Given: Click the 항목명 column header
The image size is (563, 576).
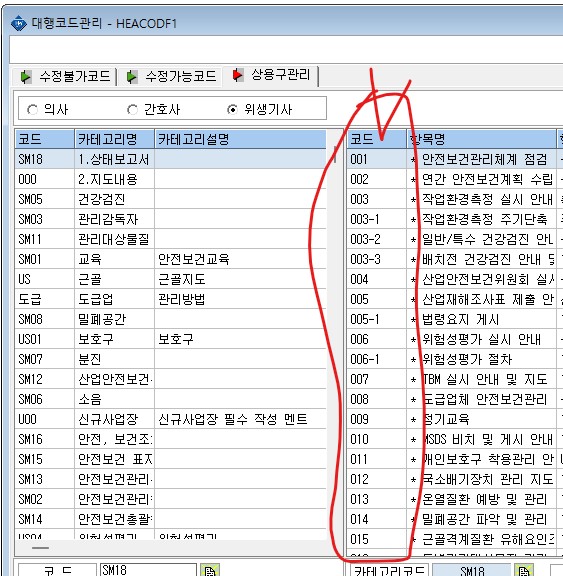Looking at the screenshot, I should [481, 139].
